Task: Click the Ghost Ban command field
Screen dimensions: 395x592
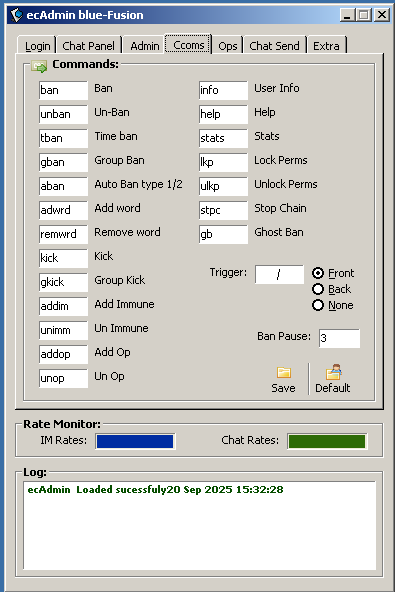Action: coord(224,234)
